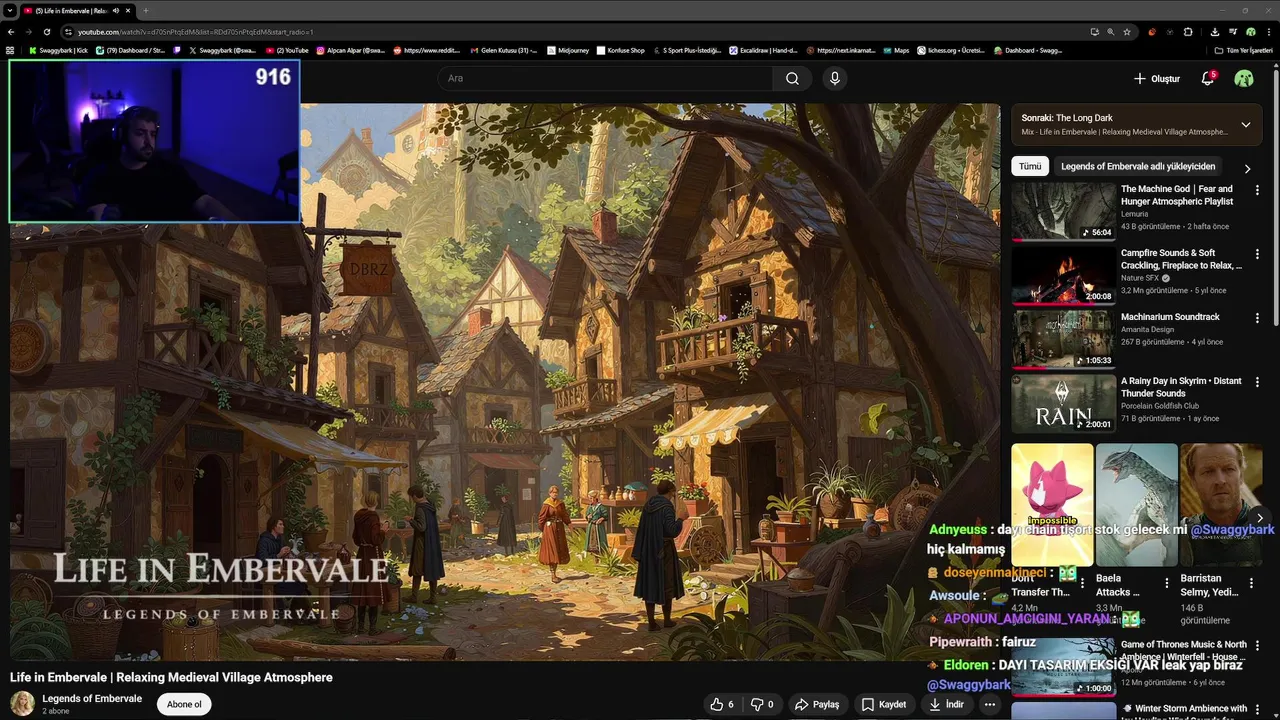Dislike the video with thumbs-down

[x=762, y=704]
